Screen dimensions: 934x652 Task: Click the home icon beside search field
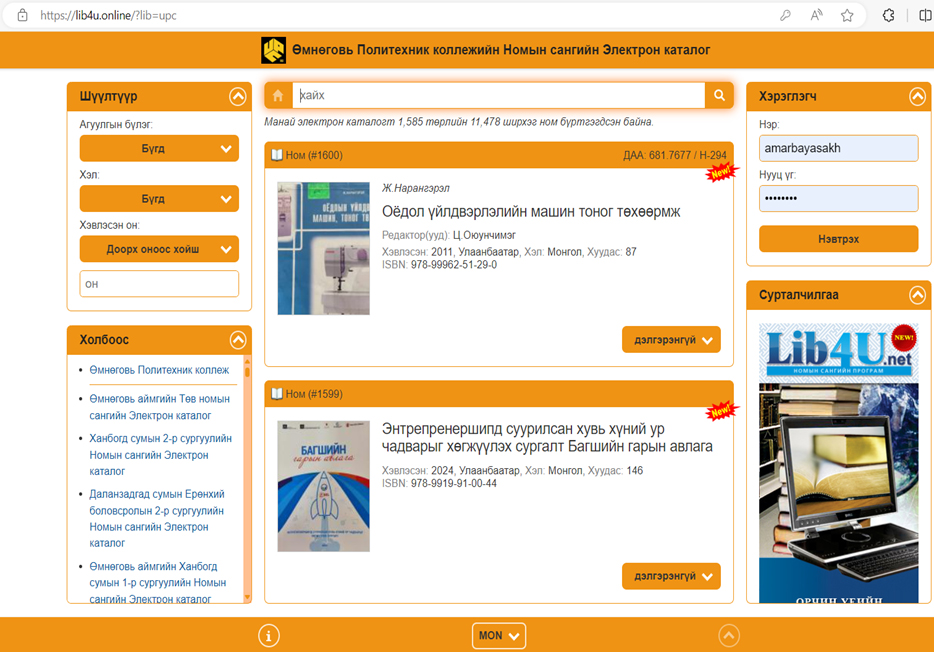click(x=278, y=96)
